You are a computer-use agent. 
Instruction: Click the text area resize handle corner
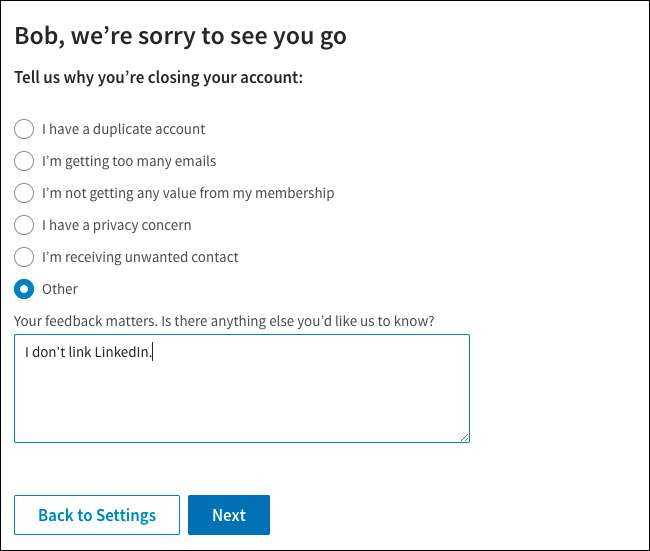click(465, 437)
